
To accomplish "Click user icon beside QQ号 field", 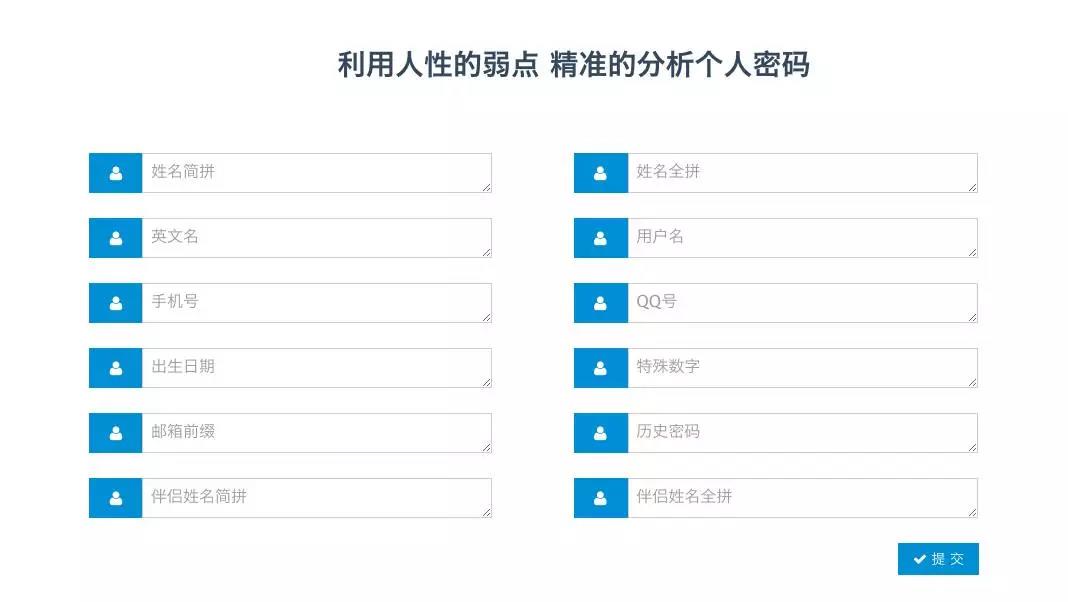I will [x=600, y=303].
